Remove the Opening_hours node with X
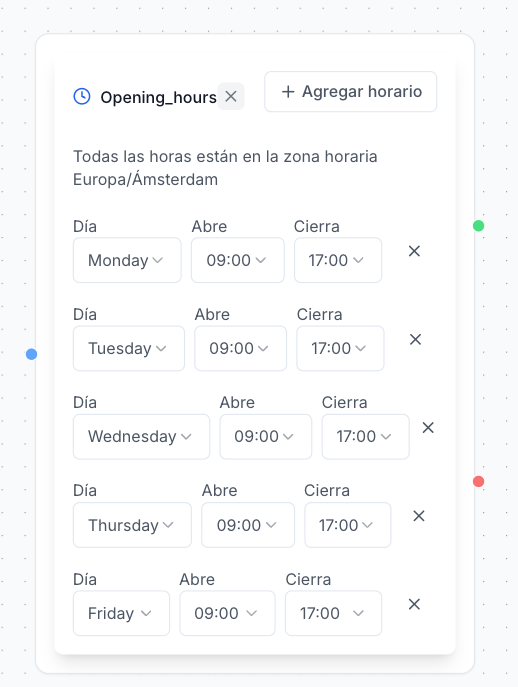 coord(231,96)
